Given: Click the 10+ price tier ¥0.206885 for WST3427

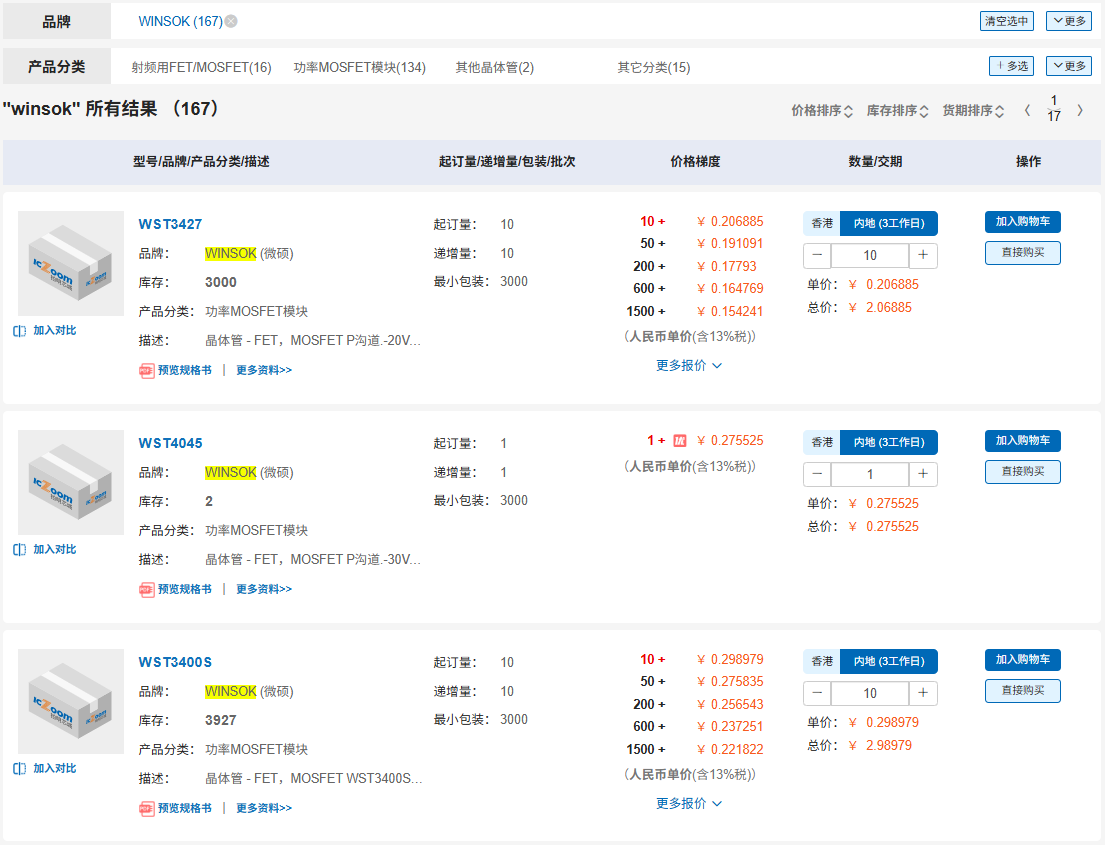Looking at the screenshot, I should click(x=730, y=221).
